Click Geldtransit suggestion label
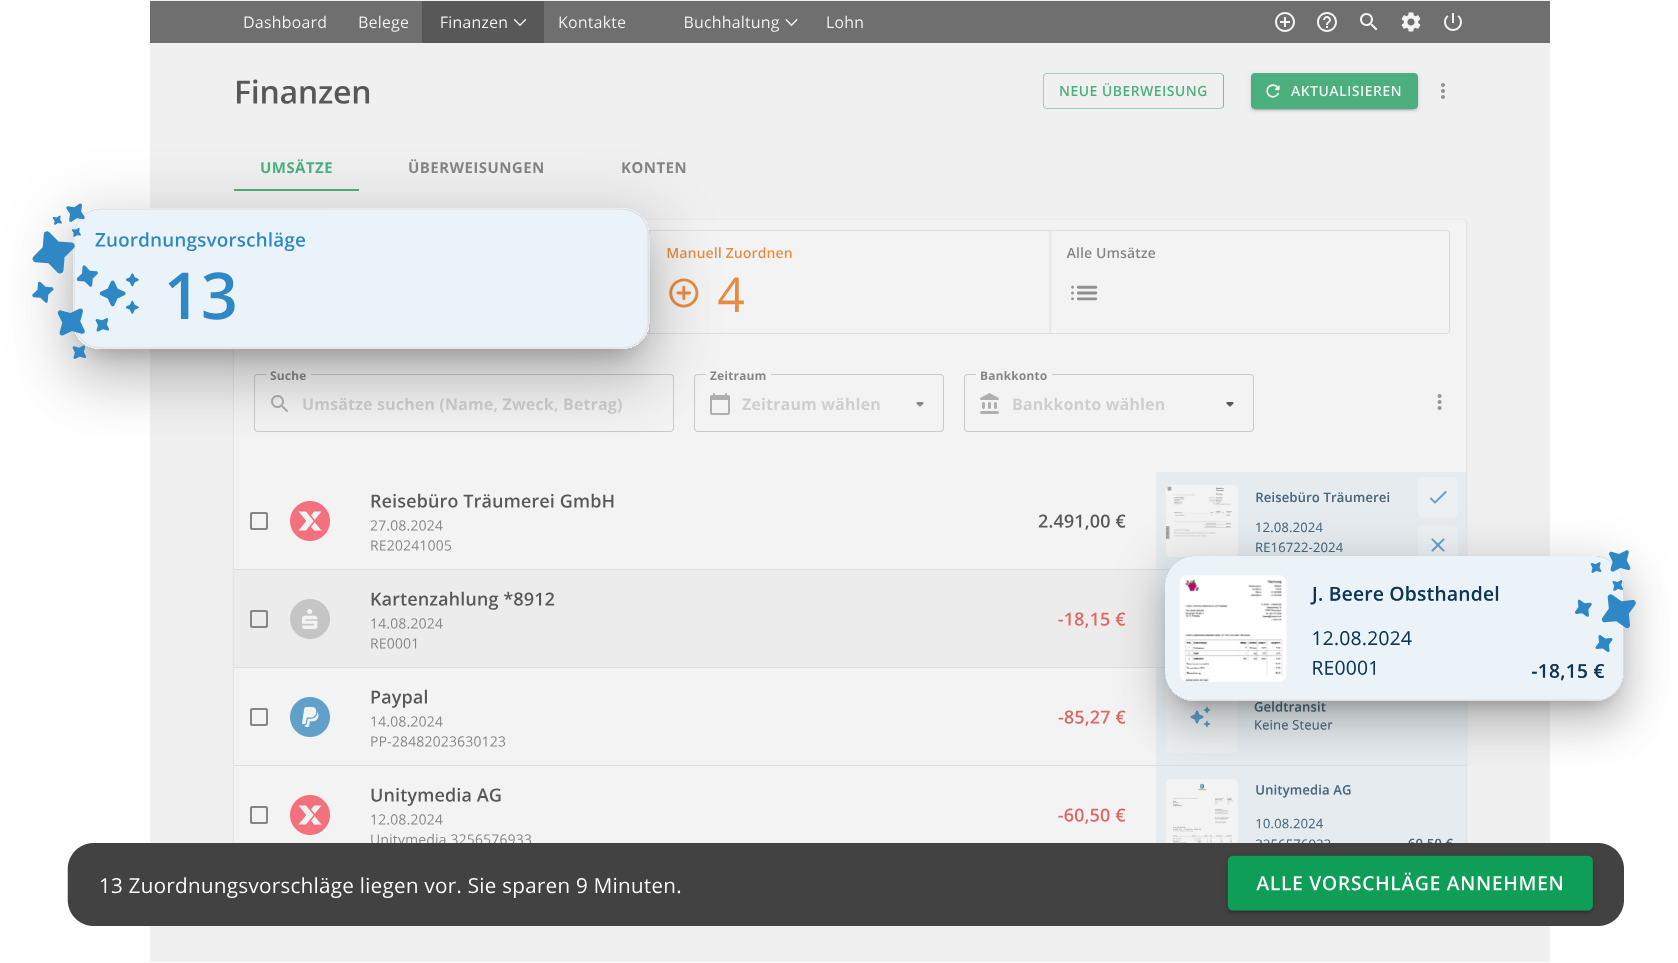Screen dimensions: 1678x963 point(1290,707)
